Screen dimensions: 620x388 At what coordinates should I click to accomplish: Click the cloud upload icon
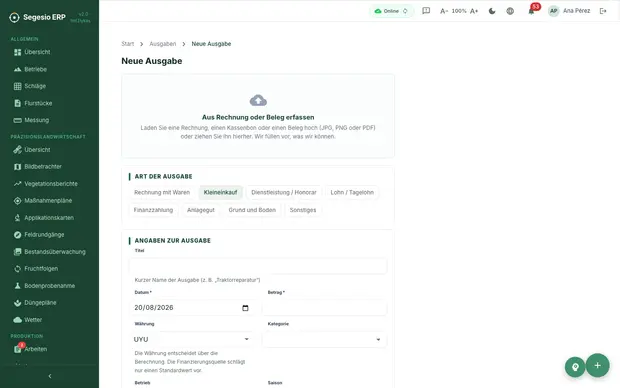click(x=258, y=100)
